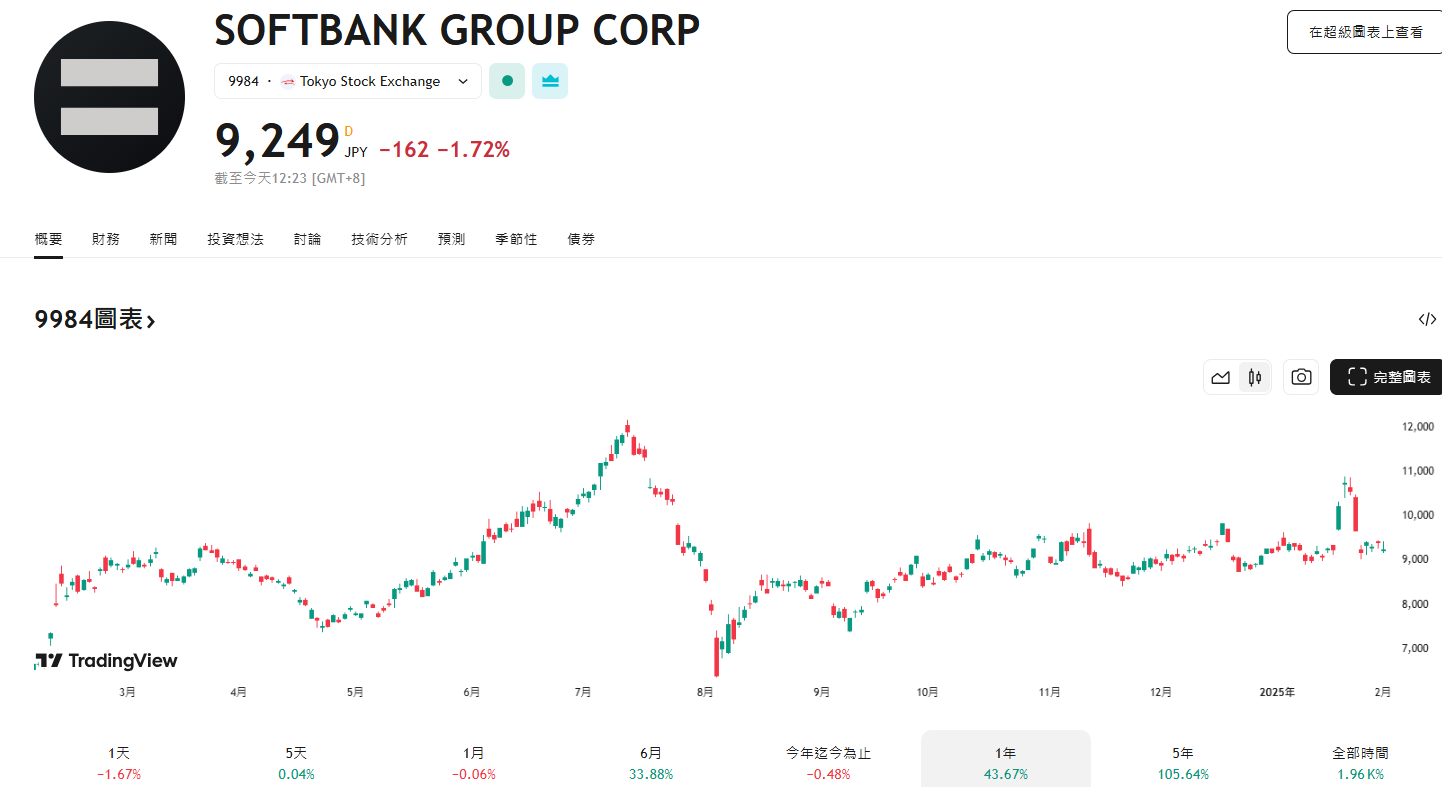1442x787 pixels.
Task: Switch to the 全部時間 range
Action: pyautogui.click(x=1360, y=762)
